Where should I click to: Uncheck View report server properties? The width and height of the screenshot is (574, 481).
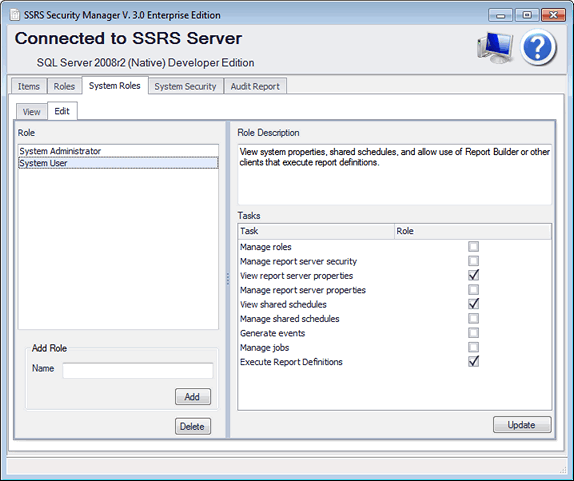[x=473, y=275]
